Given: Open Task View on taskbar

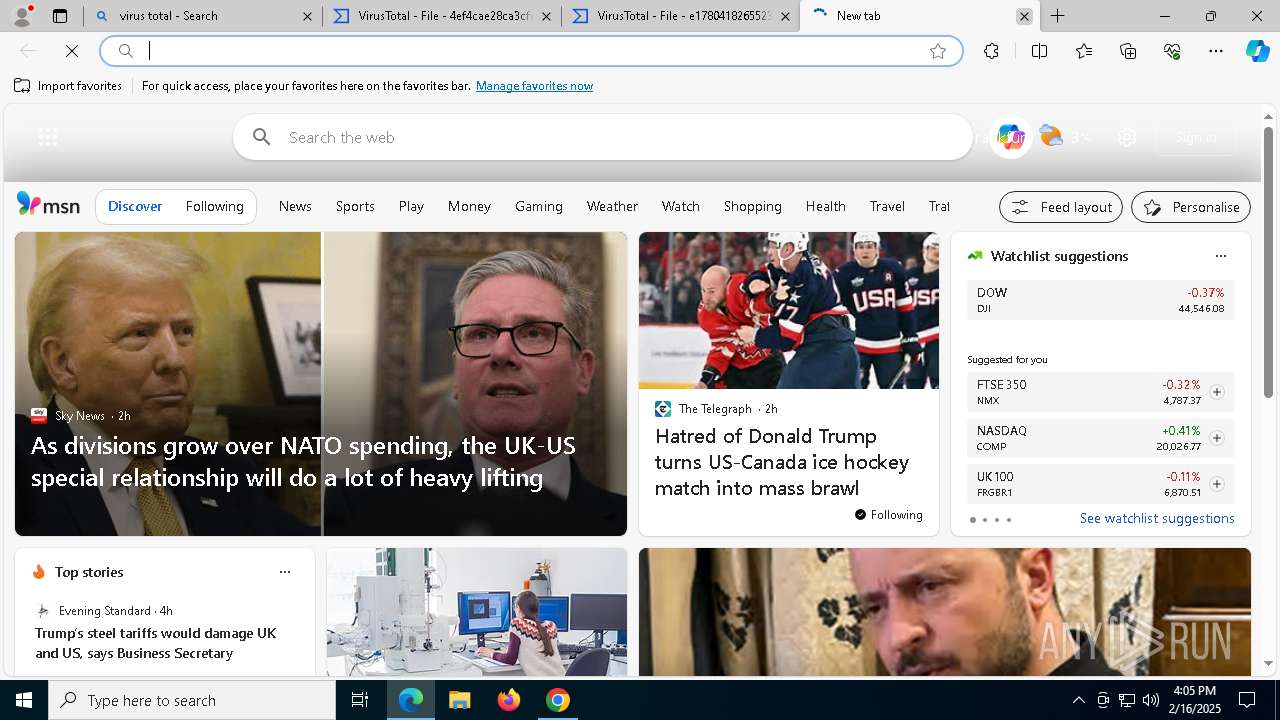Looking at the screenshot, I should [360, 700].
